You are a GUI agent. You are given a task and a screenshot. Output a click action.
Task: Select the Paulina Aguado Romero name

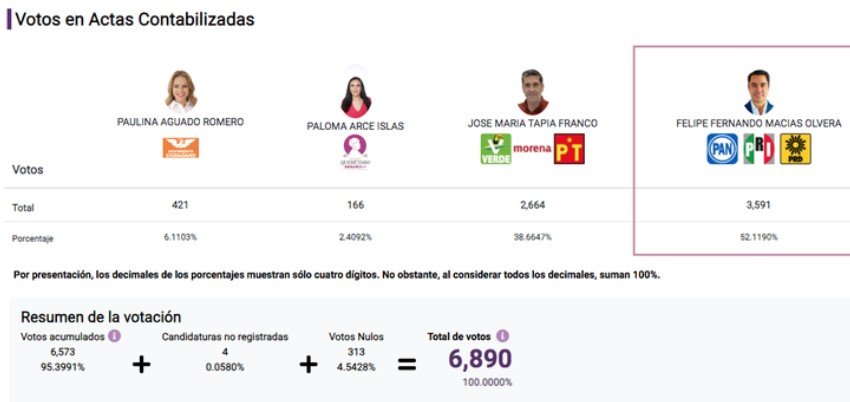(x=181, y=122)
